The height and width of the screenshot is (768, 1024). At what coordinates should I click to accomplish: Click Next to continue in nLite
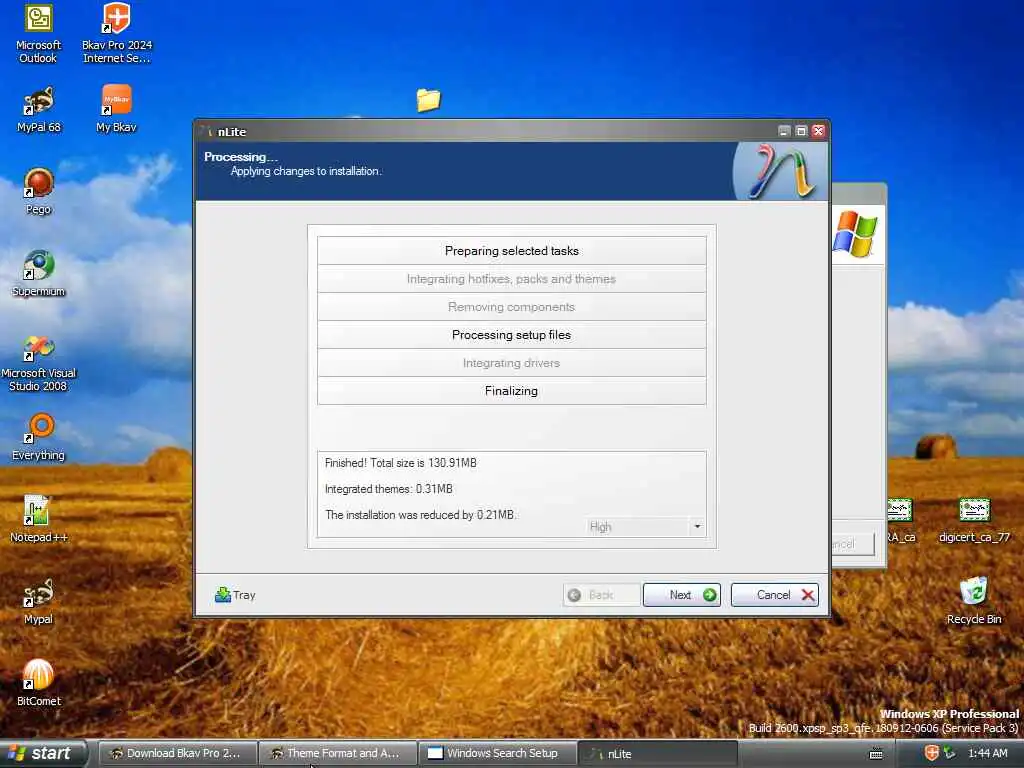click(x=682, y=595)
